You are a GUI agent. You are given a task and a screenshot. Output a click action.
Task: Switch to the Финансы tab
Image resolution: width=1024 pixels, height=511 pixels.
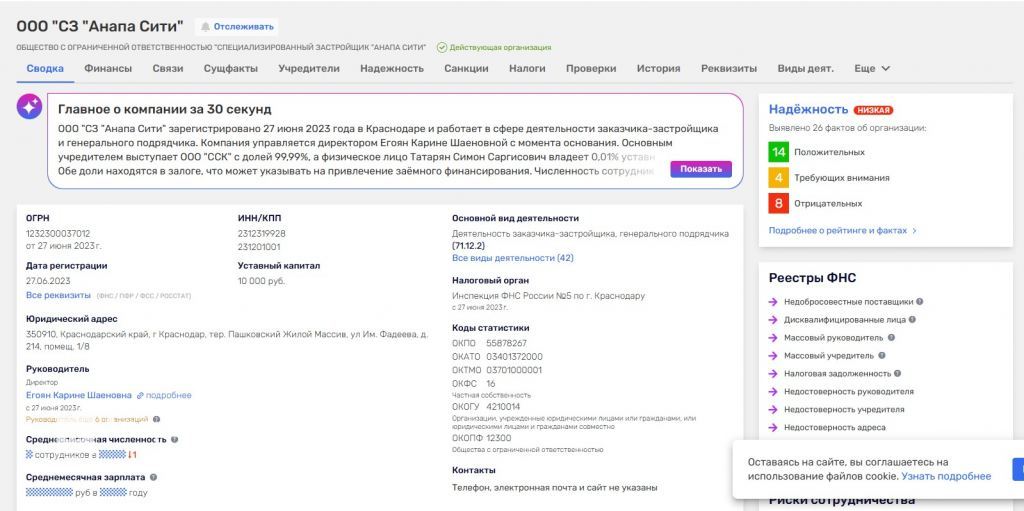coord(107,69)
